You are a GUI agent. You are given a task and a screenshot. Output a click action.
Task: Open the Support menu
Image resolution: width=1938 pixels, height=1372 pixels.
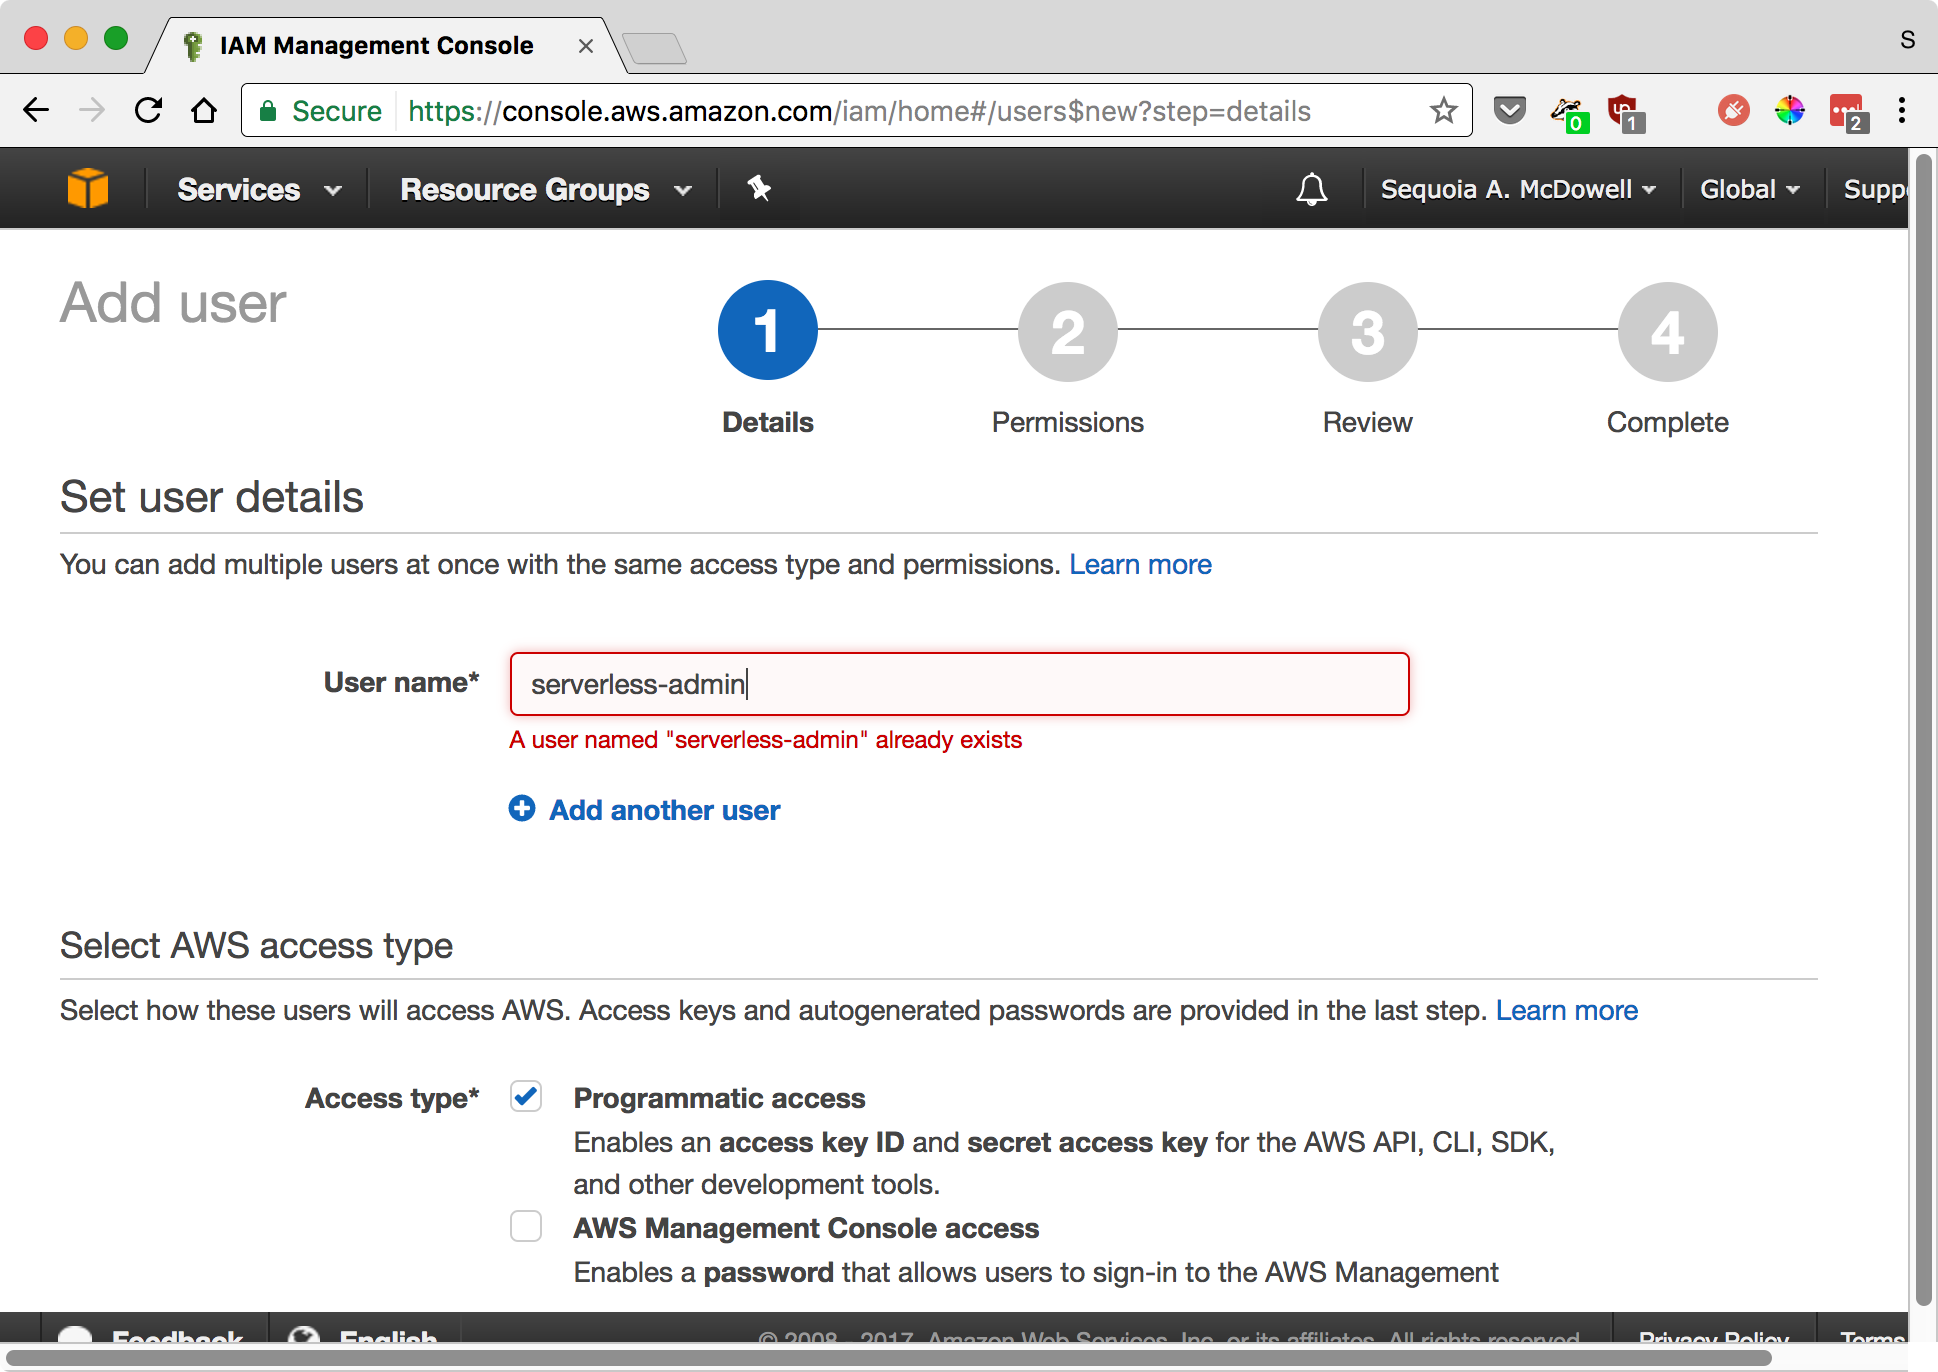(1874, 189)
